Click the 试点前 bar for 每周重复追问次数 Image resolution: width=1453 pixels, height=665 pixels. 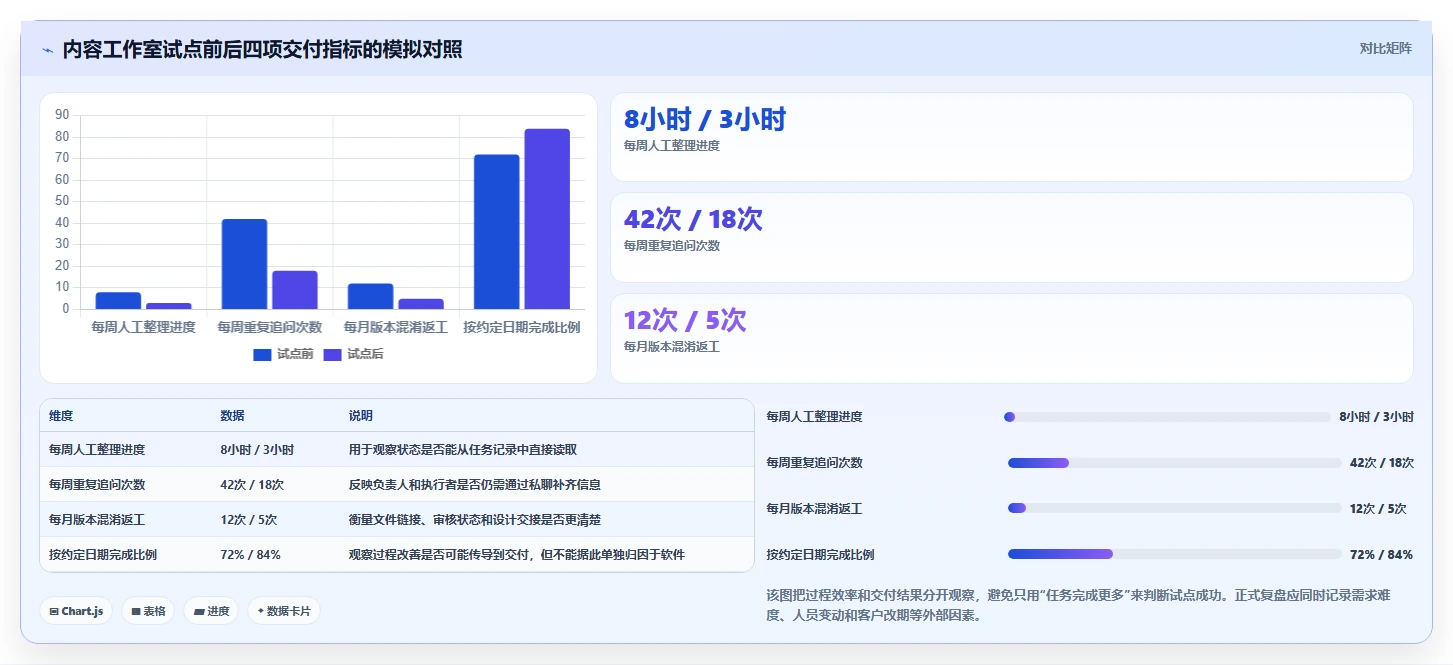click(x=244, y=264)
